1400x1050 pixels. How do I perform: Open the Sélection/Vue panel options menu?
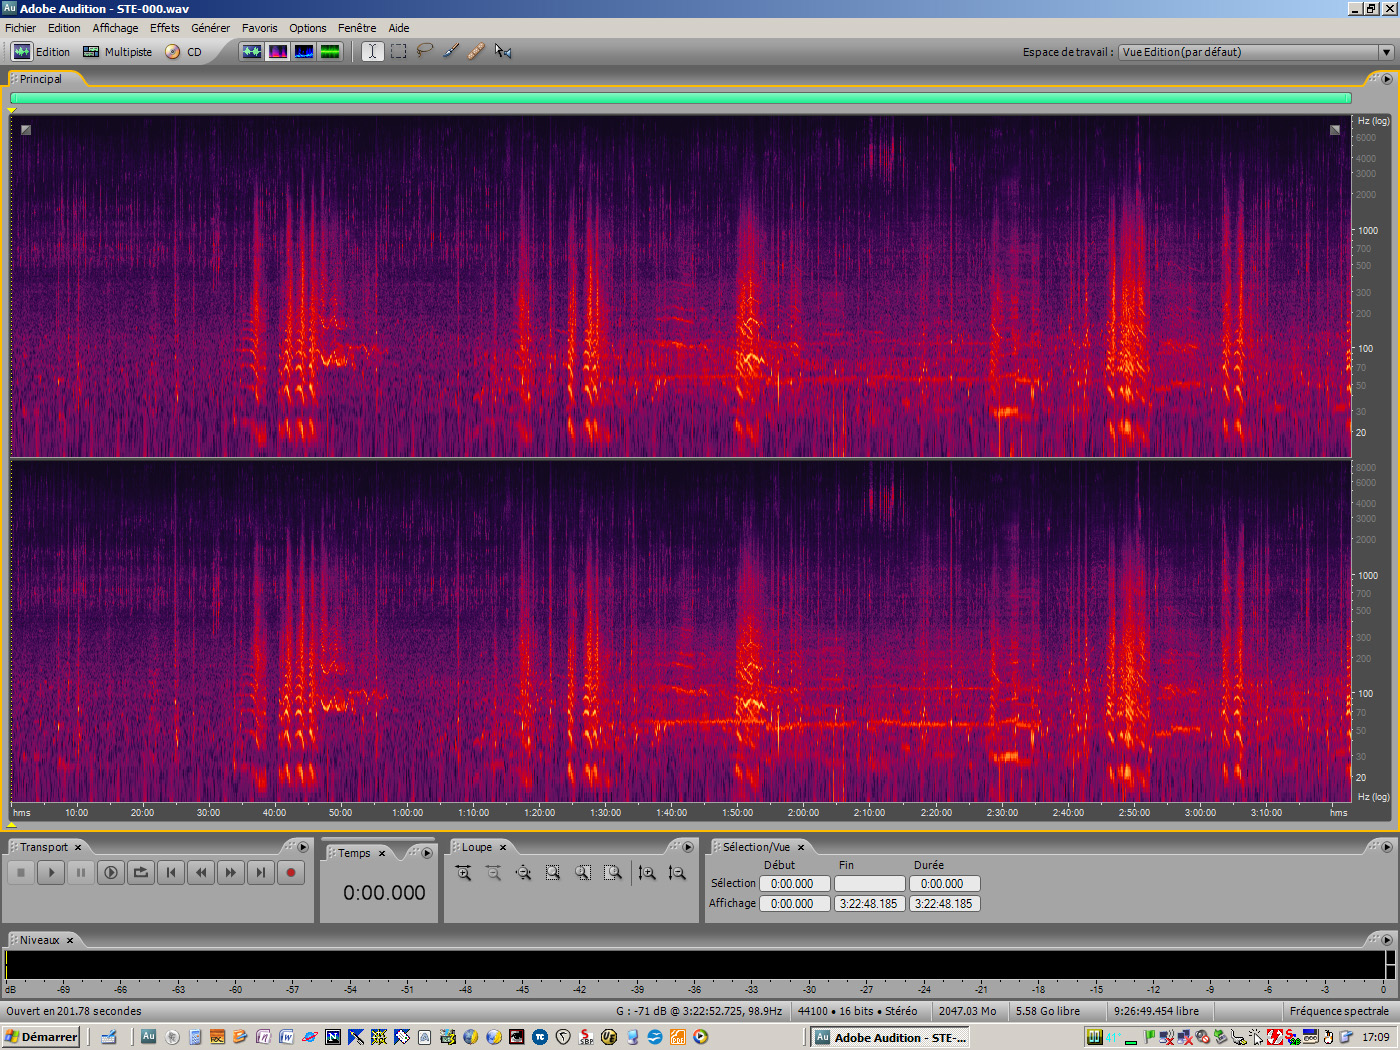pos(1386,847)
